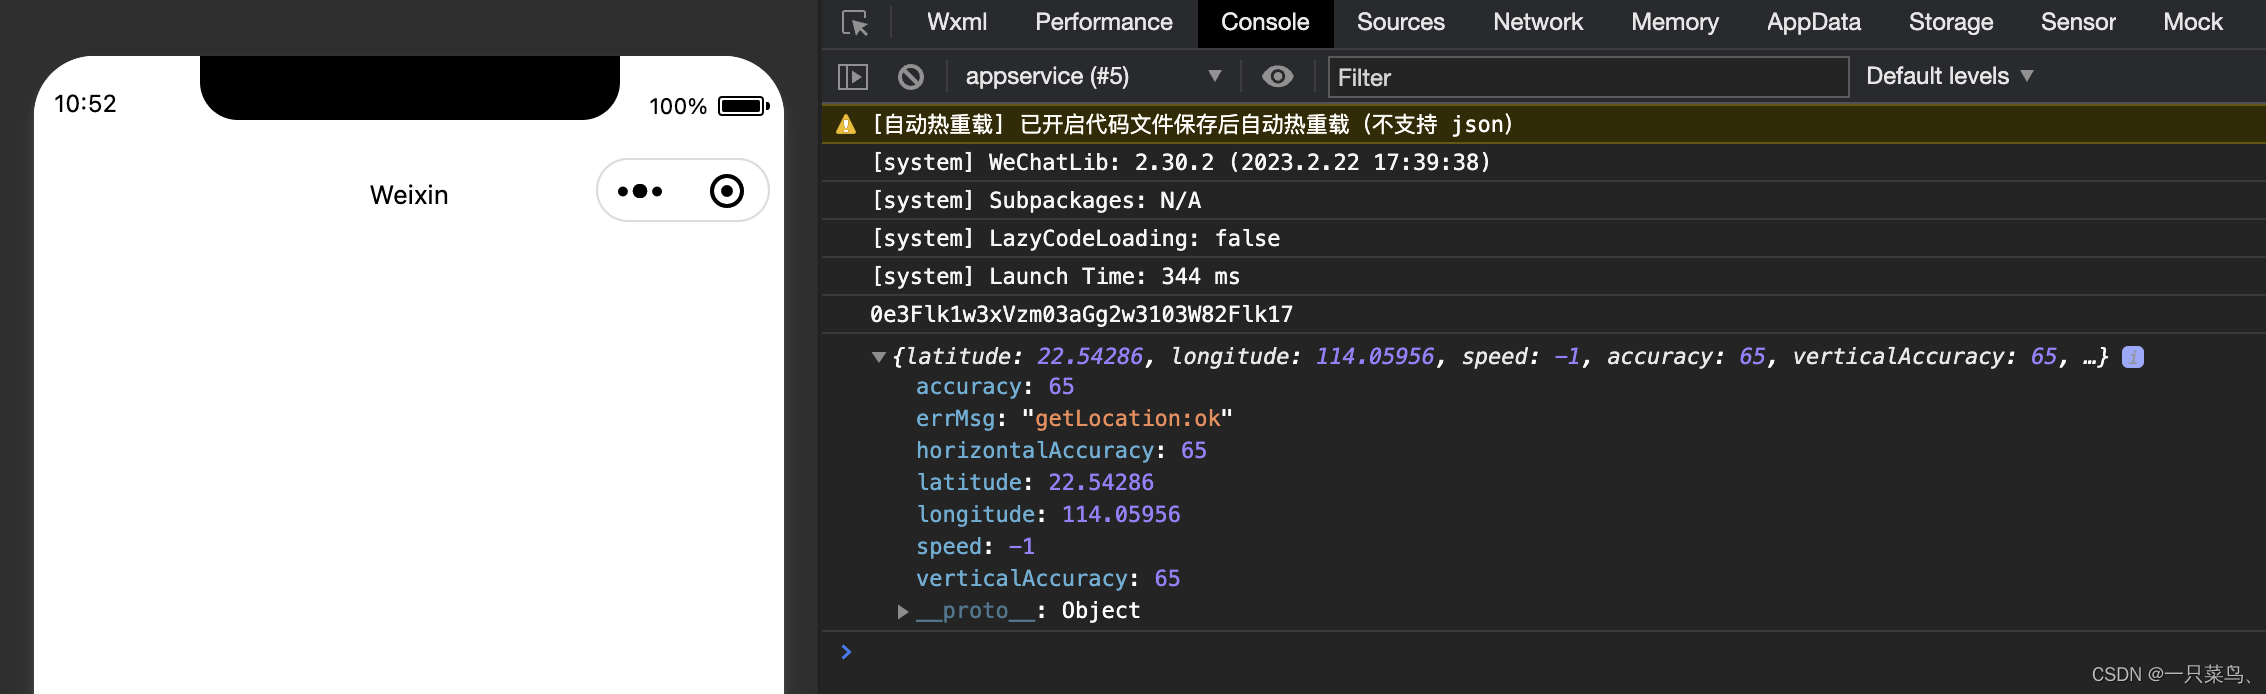Select the Console tab
Image resolution: width=2266 pixels, height=694 pixels.
point(1265,22)
